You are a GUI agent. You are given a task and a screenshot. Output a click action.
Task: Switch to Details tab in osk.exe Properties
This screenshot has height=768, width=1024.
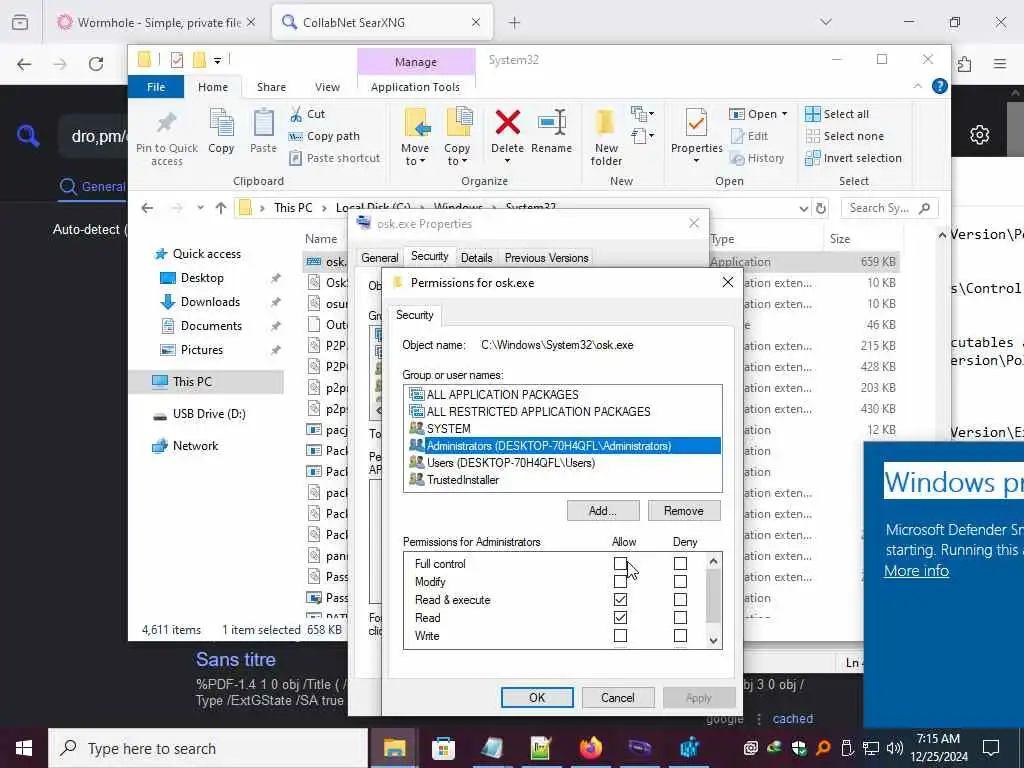476,258
